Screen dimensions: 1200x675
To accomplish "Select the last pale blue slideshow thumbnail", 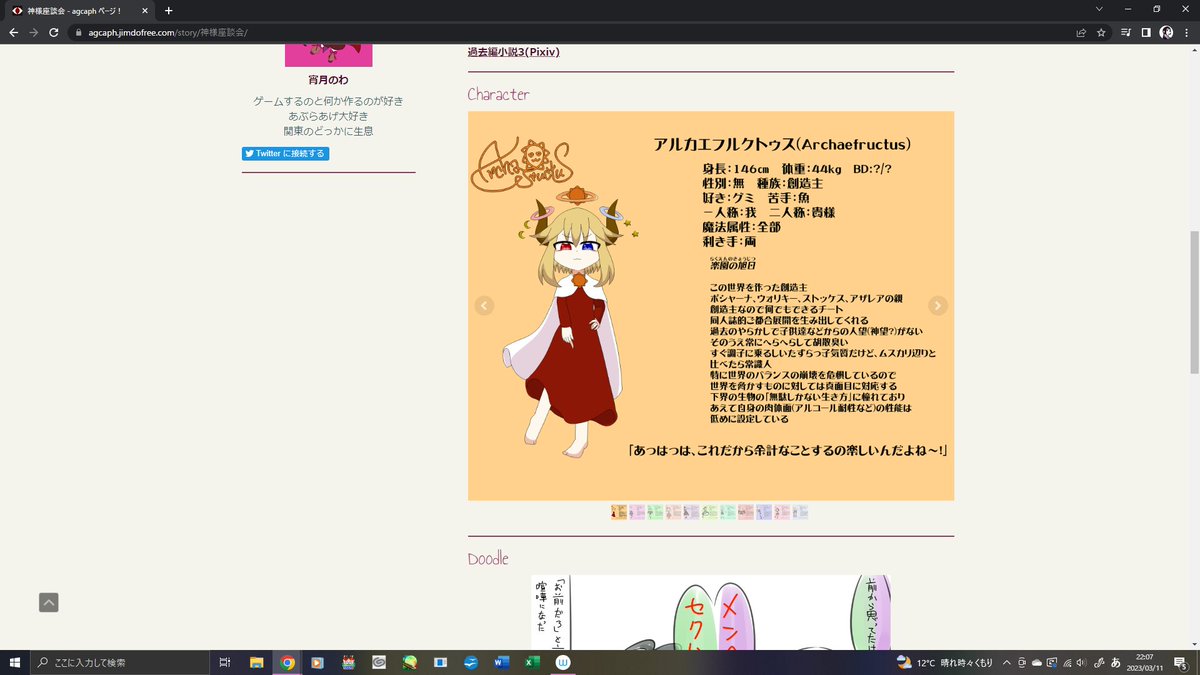I will [x=800, y=512].
